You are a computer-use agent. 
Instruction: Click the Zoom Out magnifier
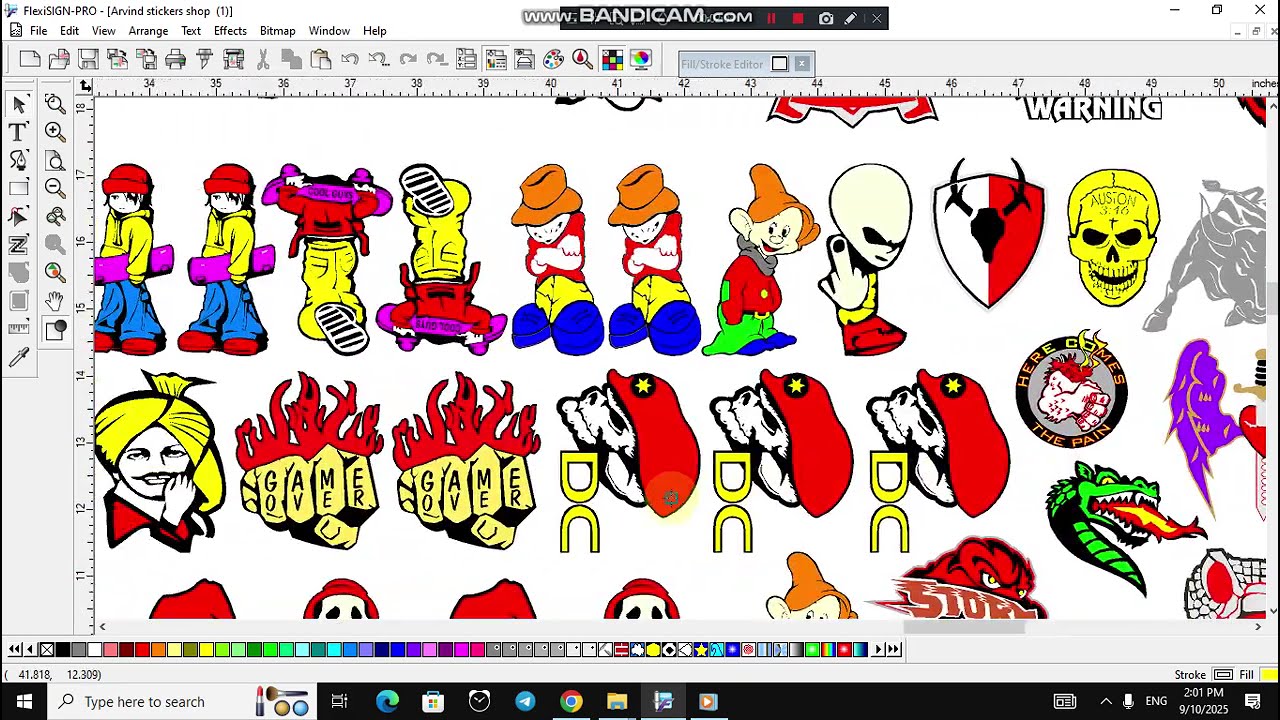55,188
